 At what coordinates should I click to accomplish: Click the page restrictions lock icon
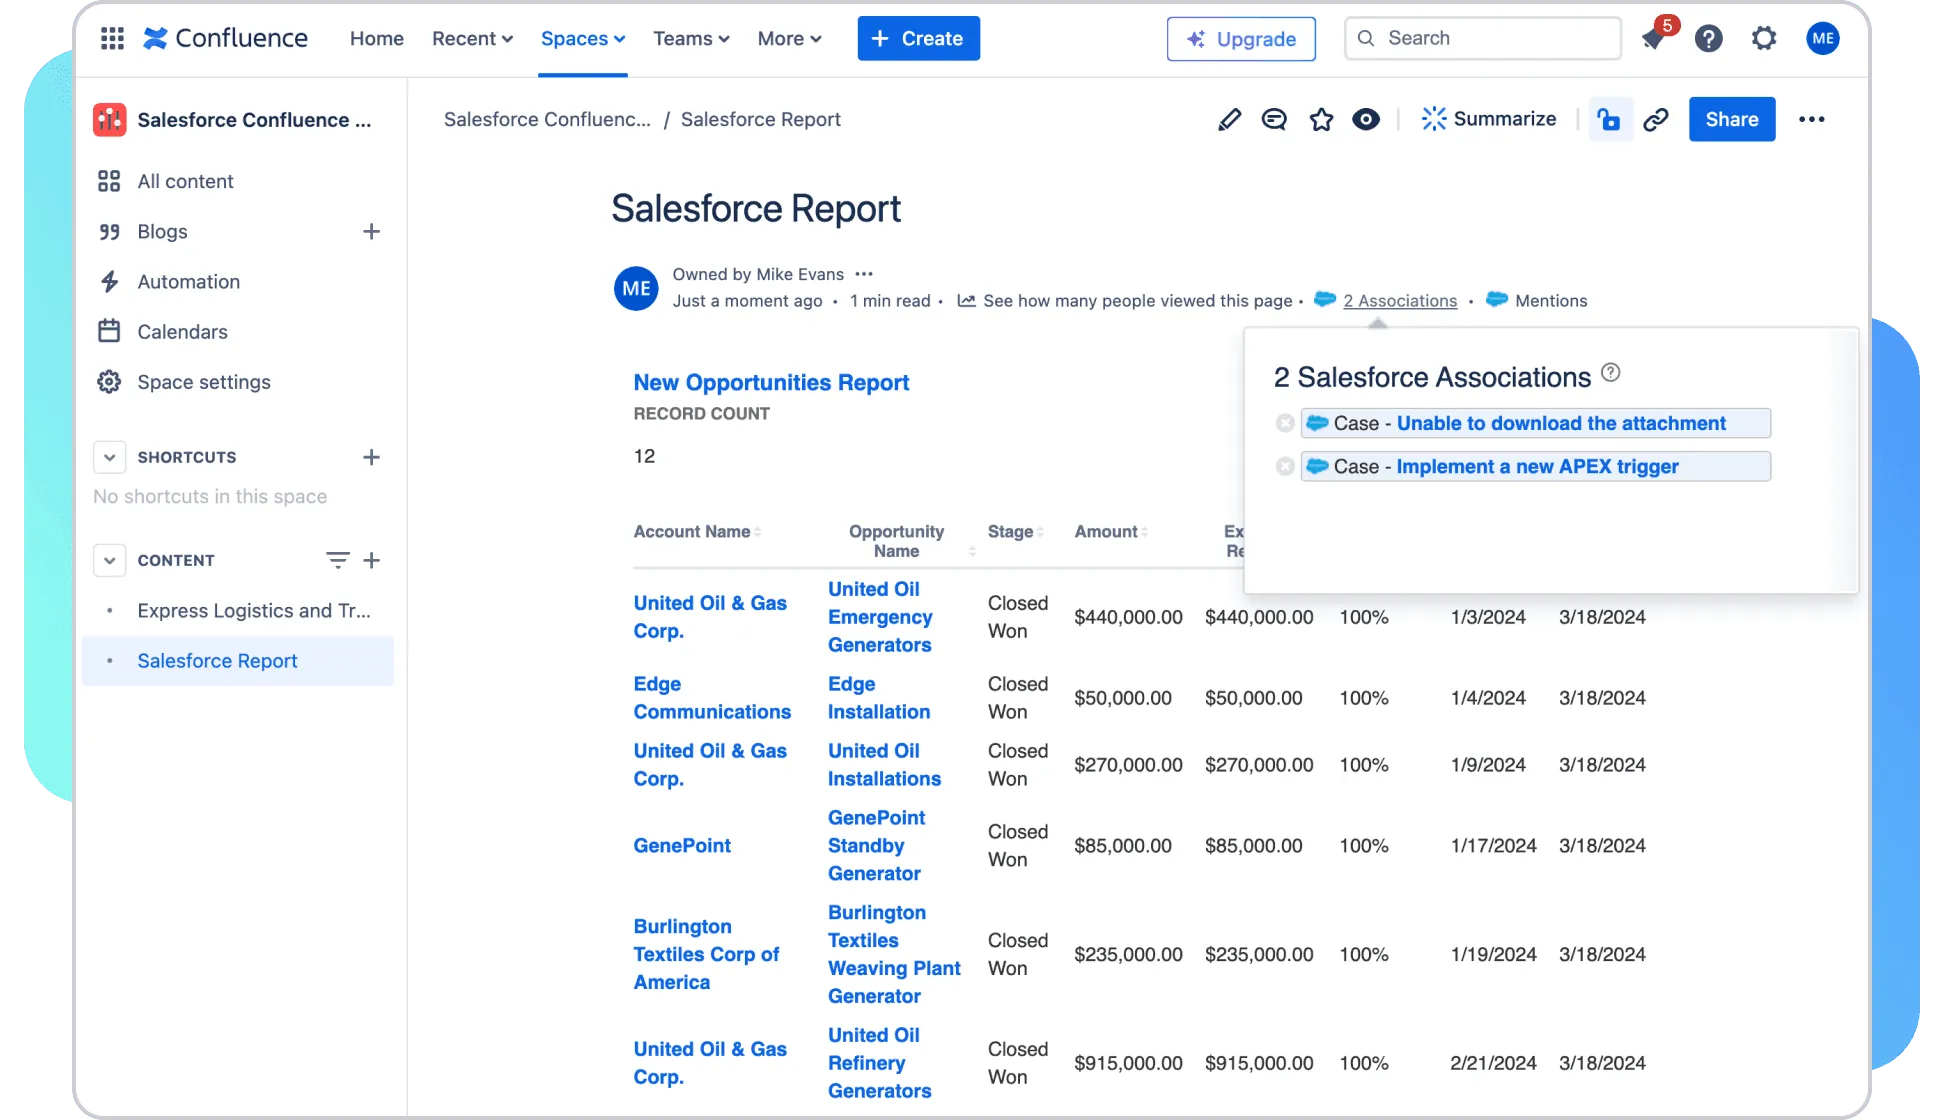[x=1609, y=120]
